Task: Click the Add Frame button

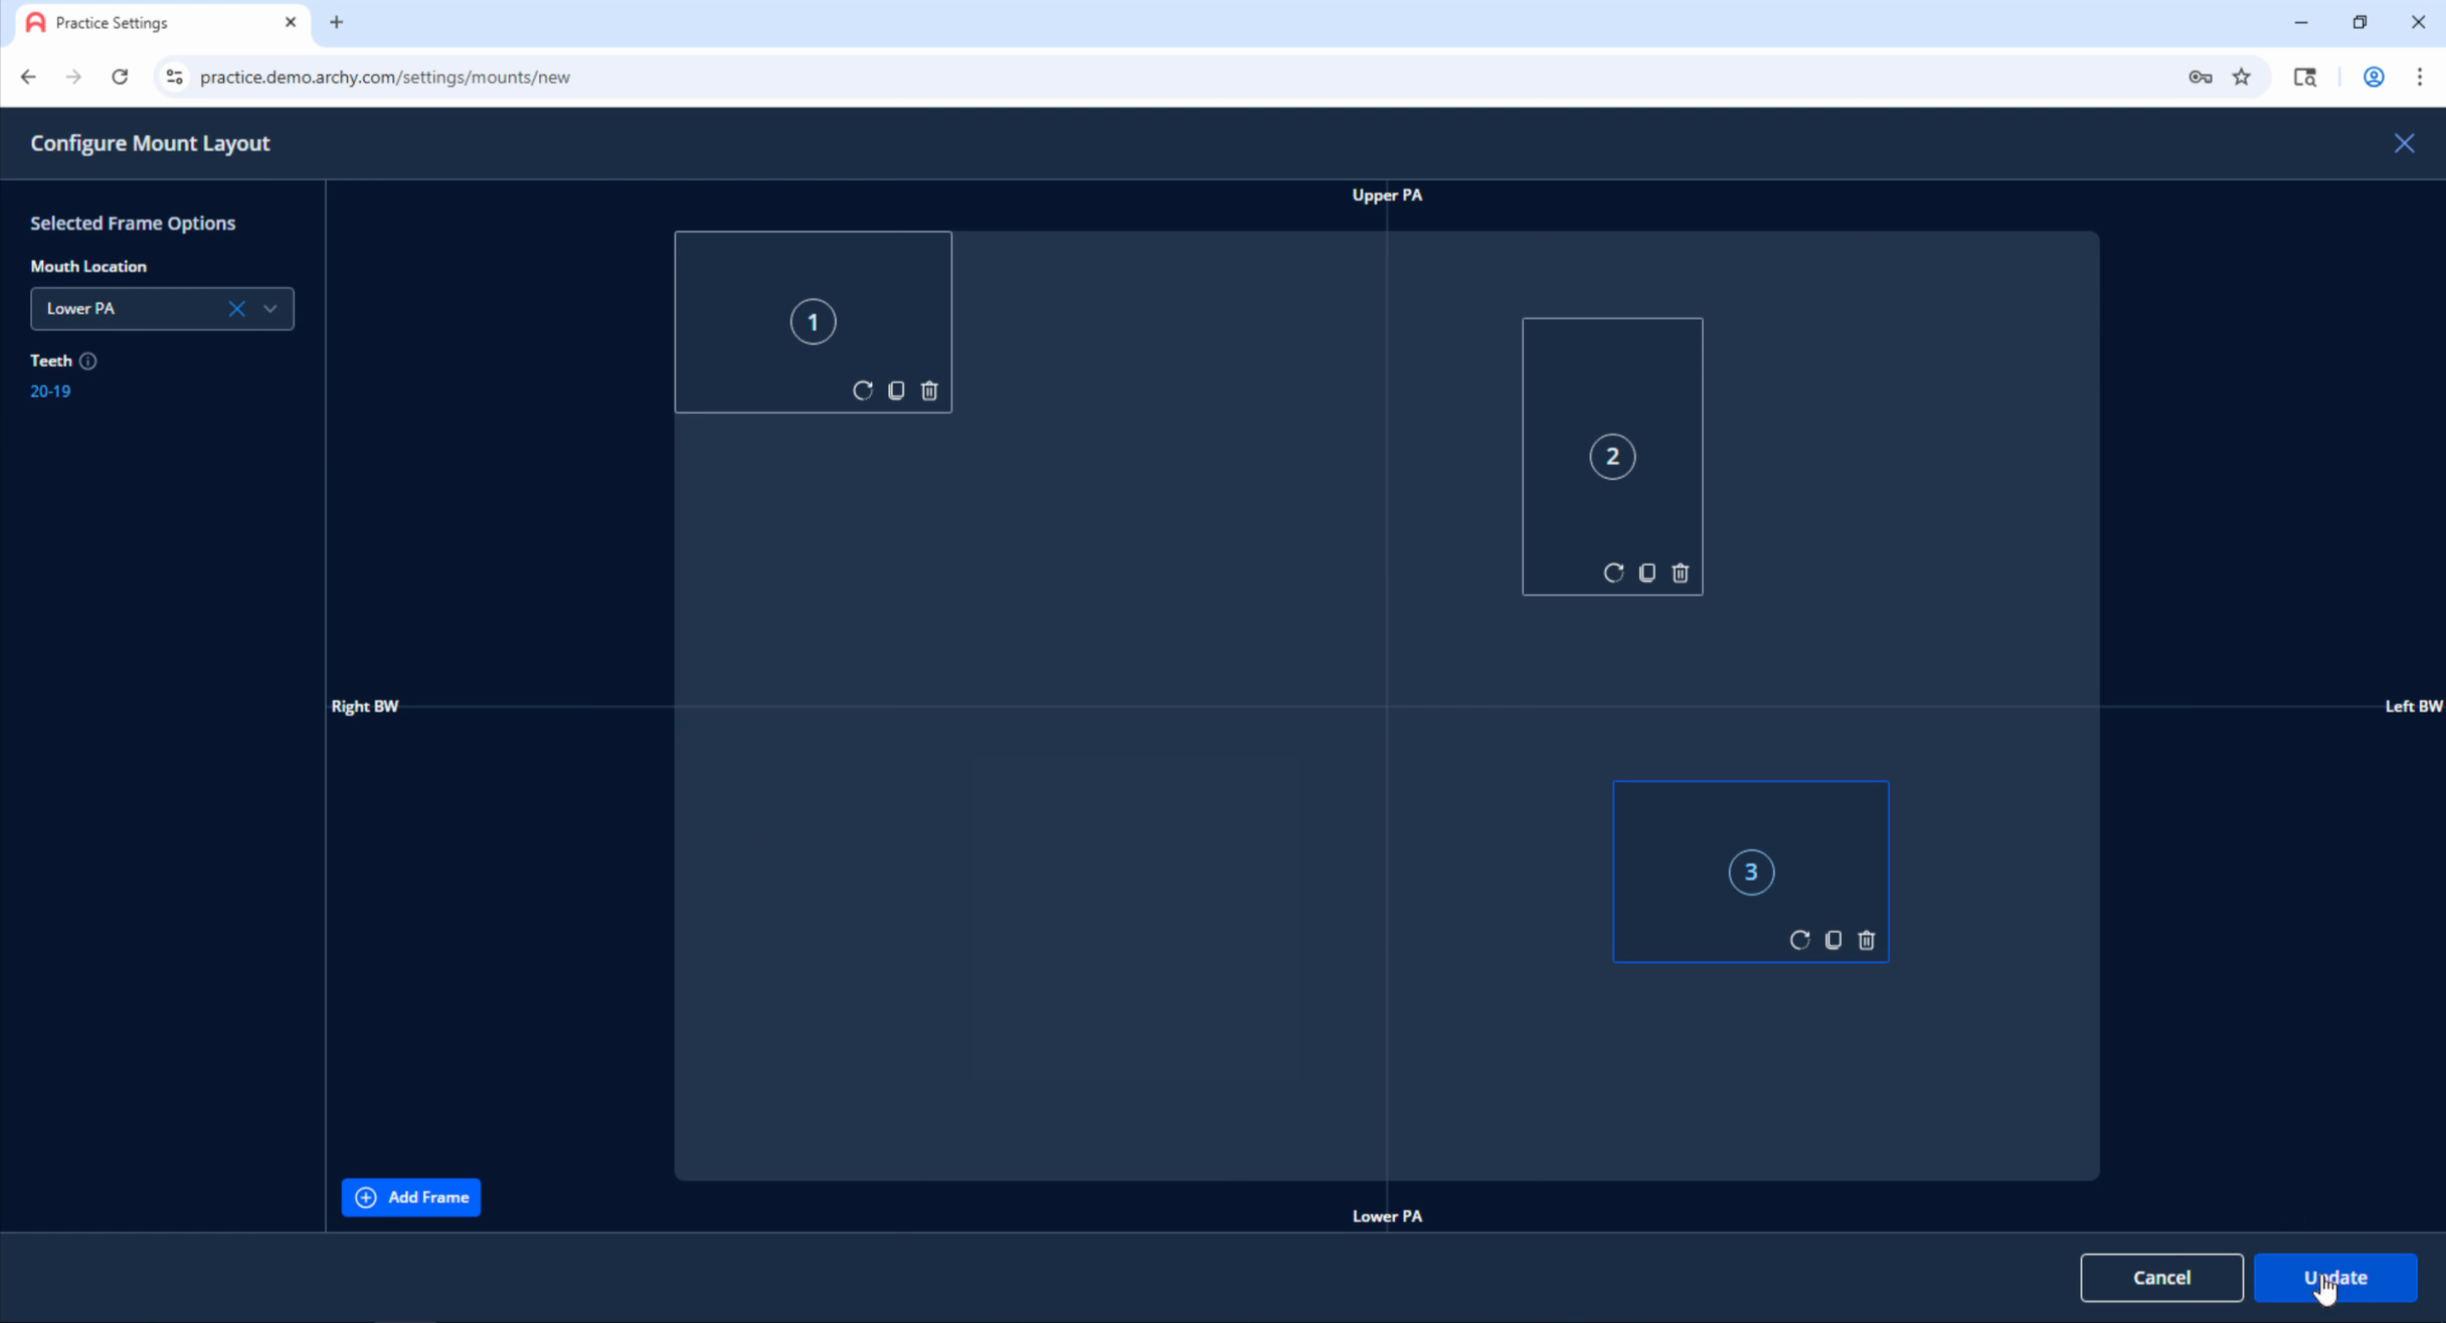Action: pos(411,1197)
